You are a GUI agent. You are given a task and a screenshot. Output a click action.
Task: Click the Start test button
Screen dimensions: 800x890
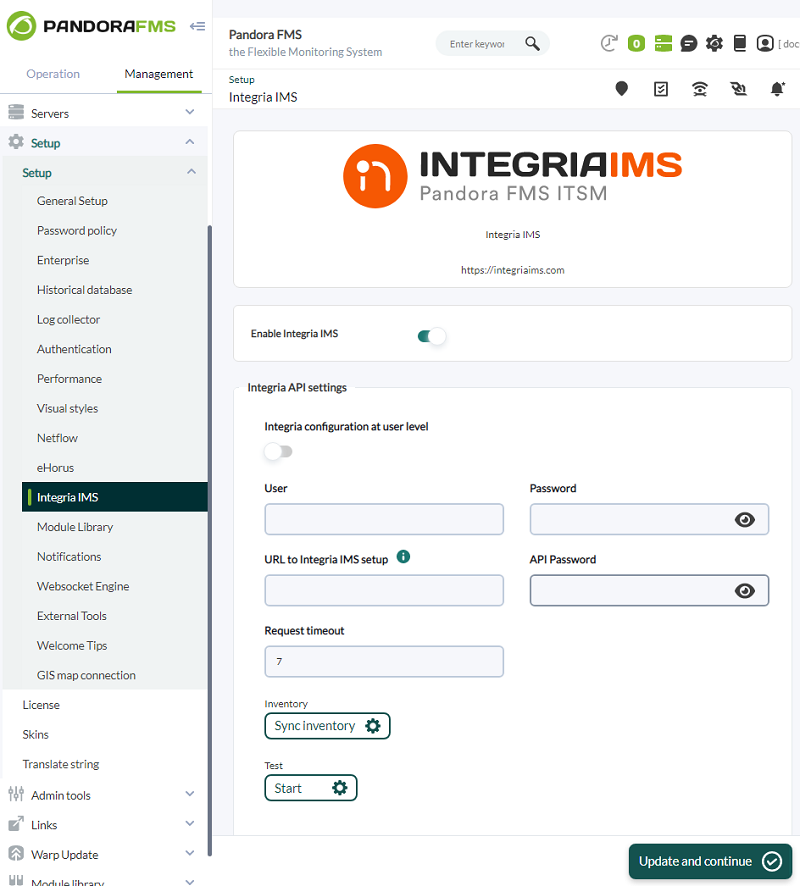[x=311, y=788]
